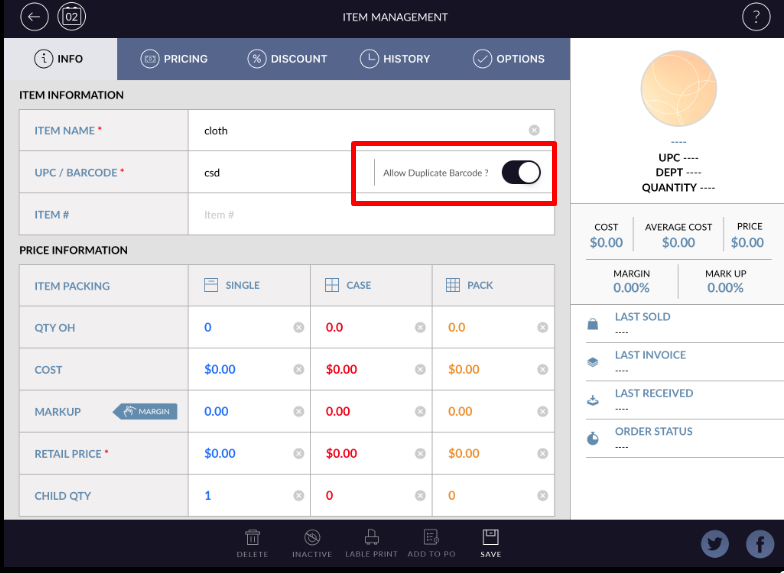The height and width of the screenshot is (573, 784).
Task: Switch to the Pricing tab
Action: click(174, 59)
